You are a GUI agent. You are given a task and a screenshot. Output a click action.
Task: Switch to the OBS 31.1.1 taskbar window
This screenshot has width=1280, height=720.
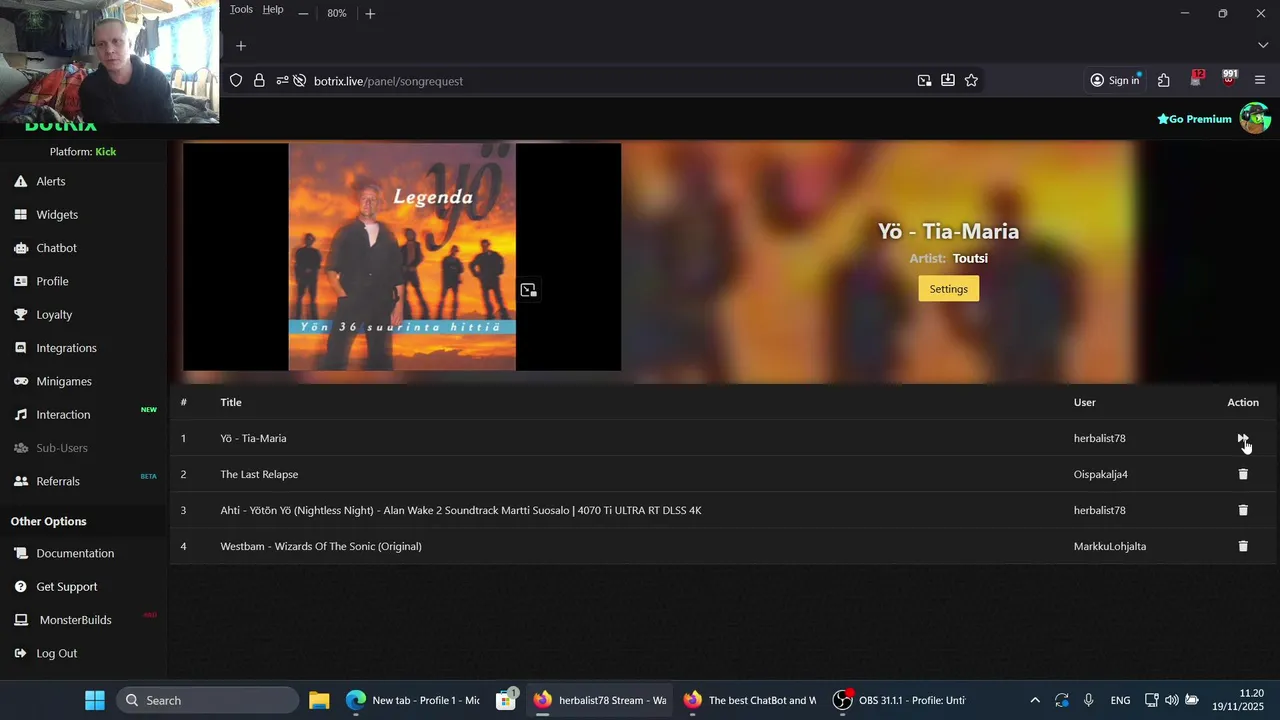click(x=900, y=700)
